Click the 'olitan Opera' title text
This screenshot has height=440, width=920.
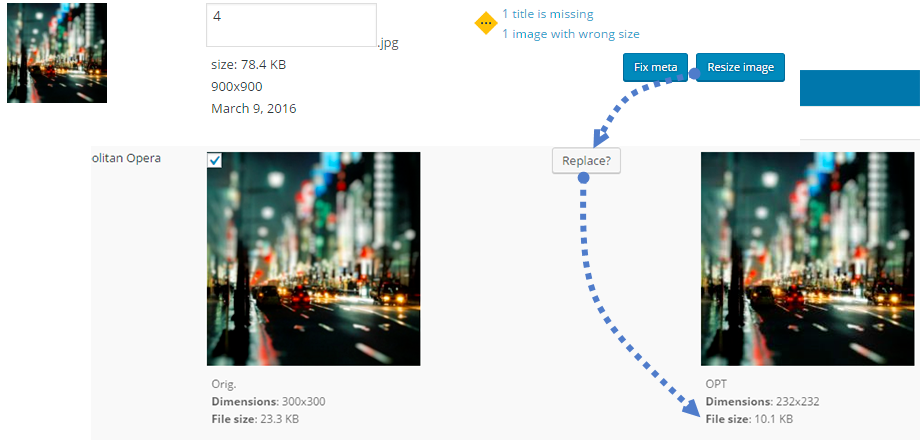126,158
